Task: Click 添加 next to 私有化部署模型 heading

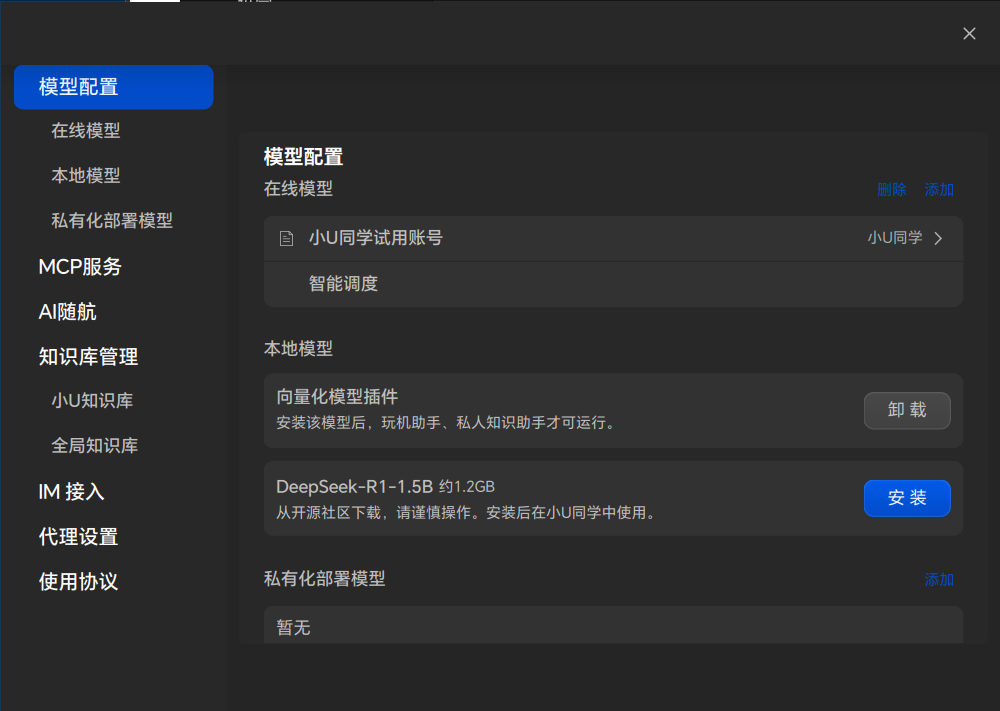Action: (939, 580)
